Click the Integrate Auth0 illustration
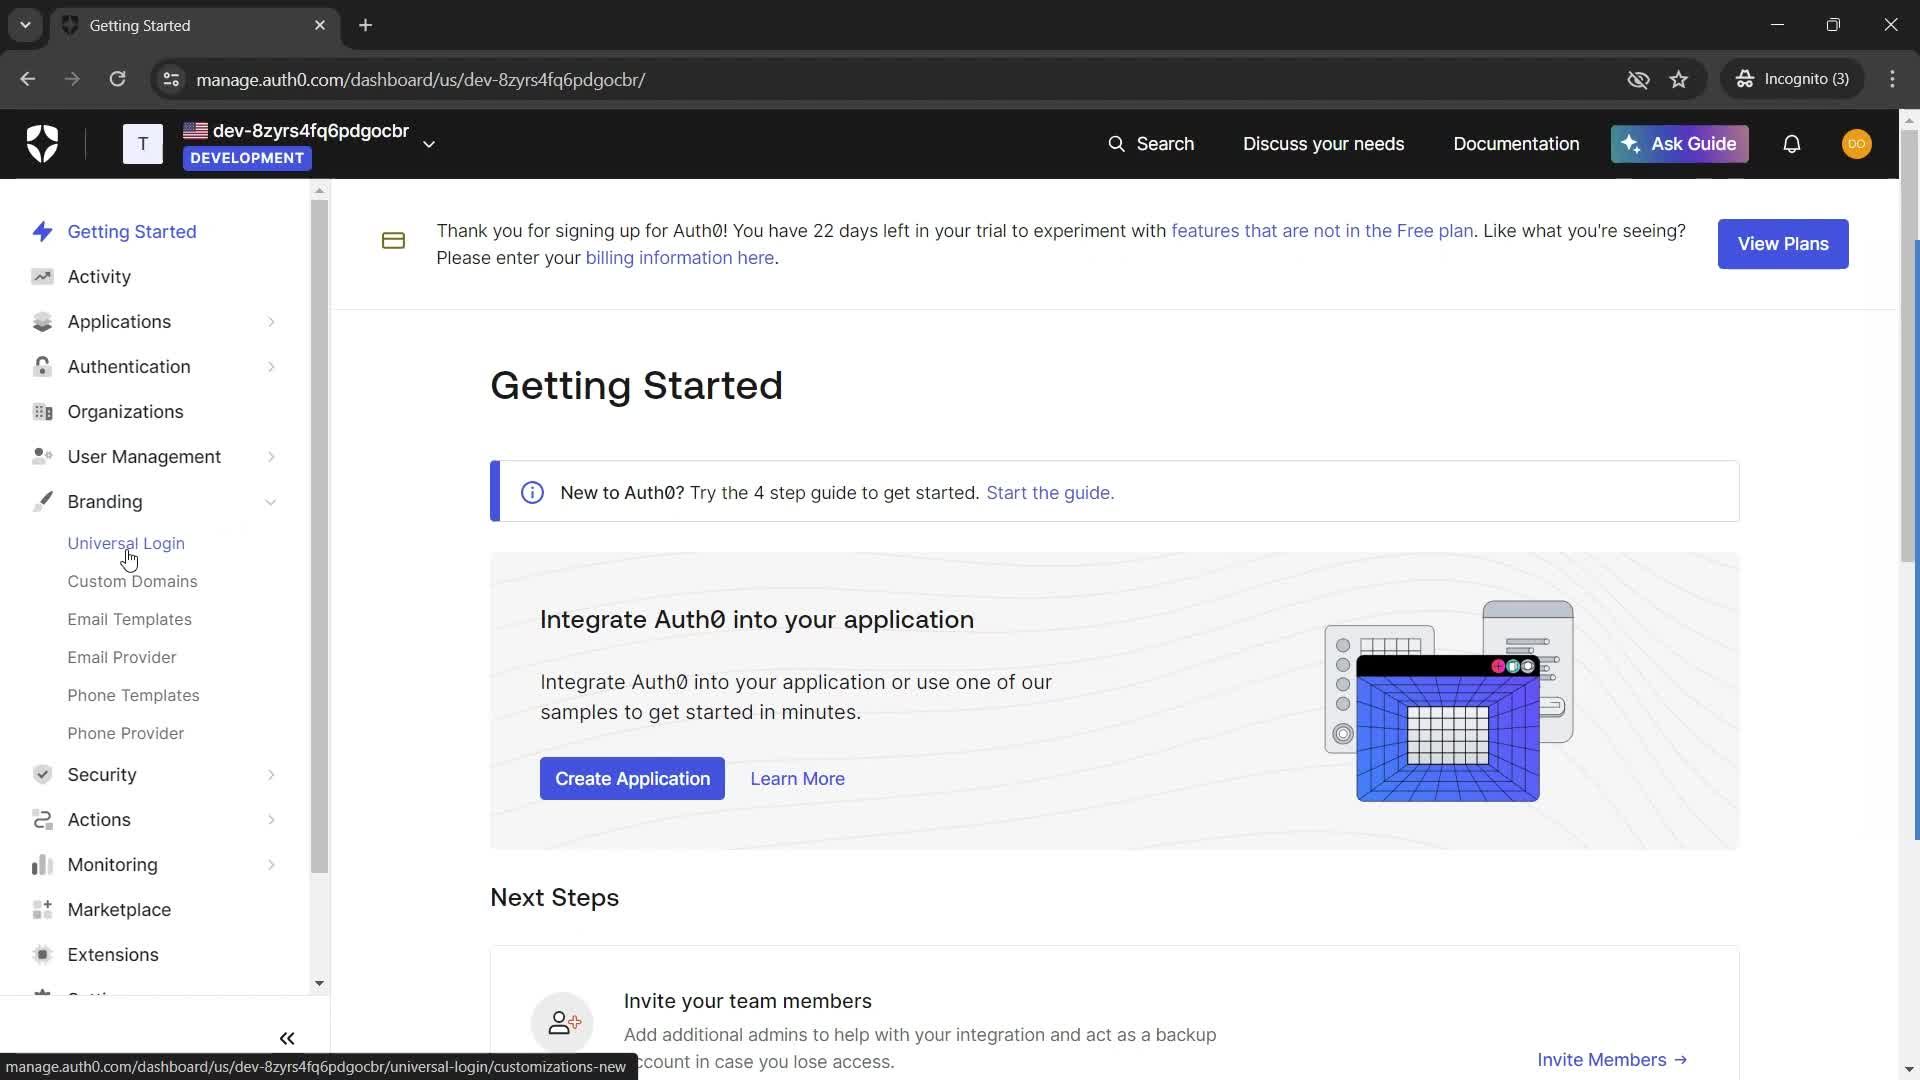This screenshot has height=1080, width=1920. pyautogui.click(x=1449, y=701)
